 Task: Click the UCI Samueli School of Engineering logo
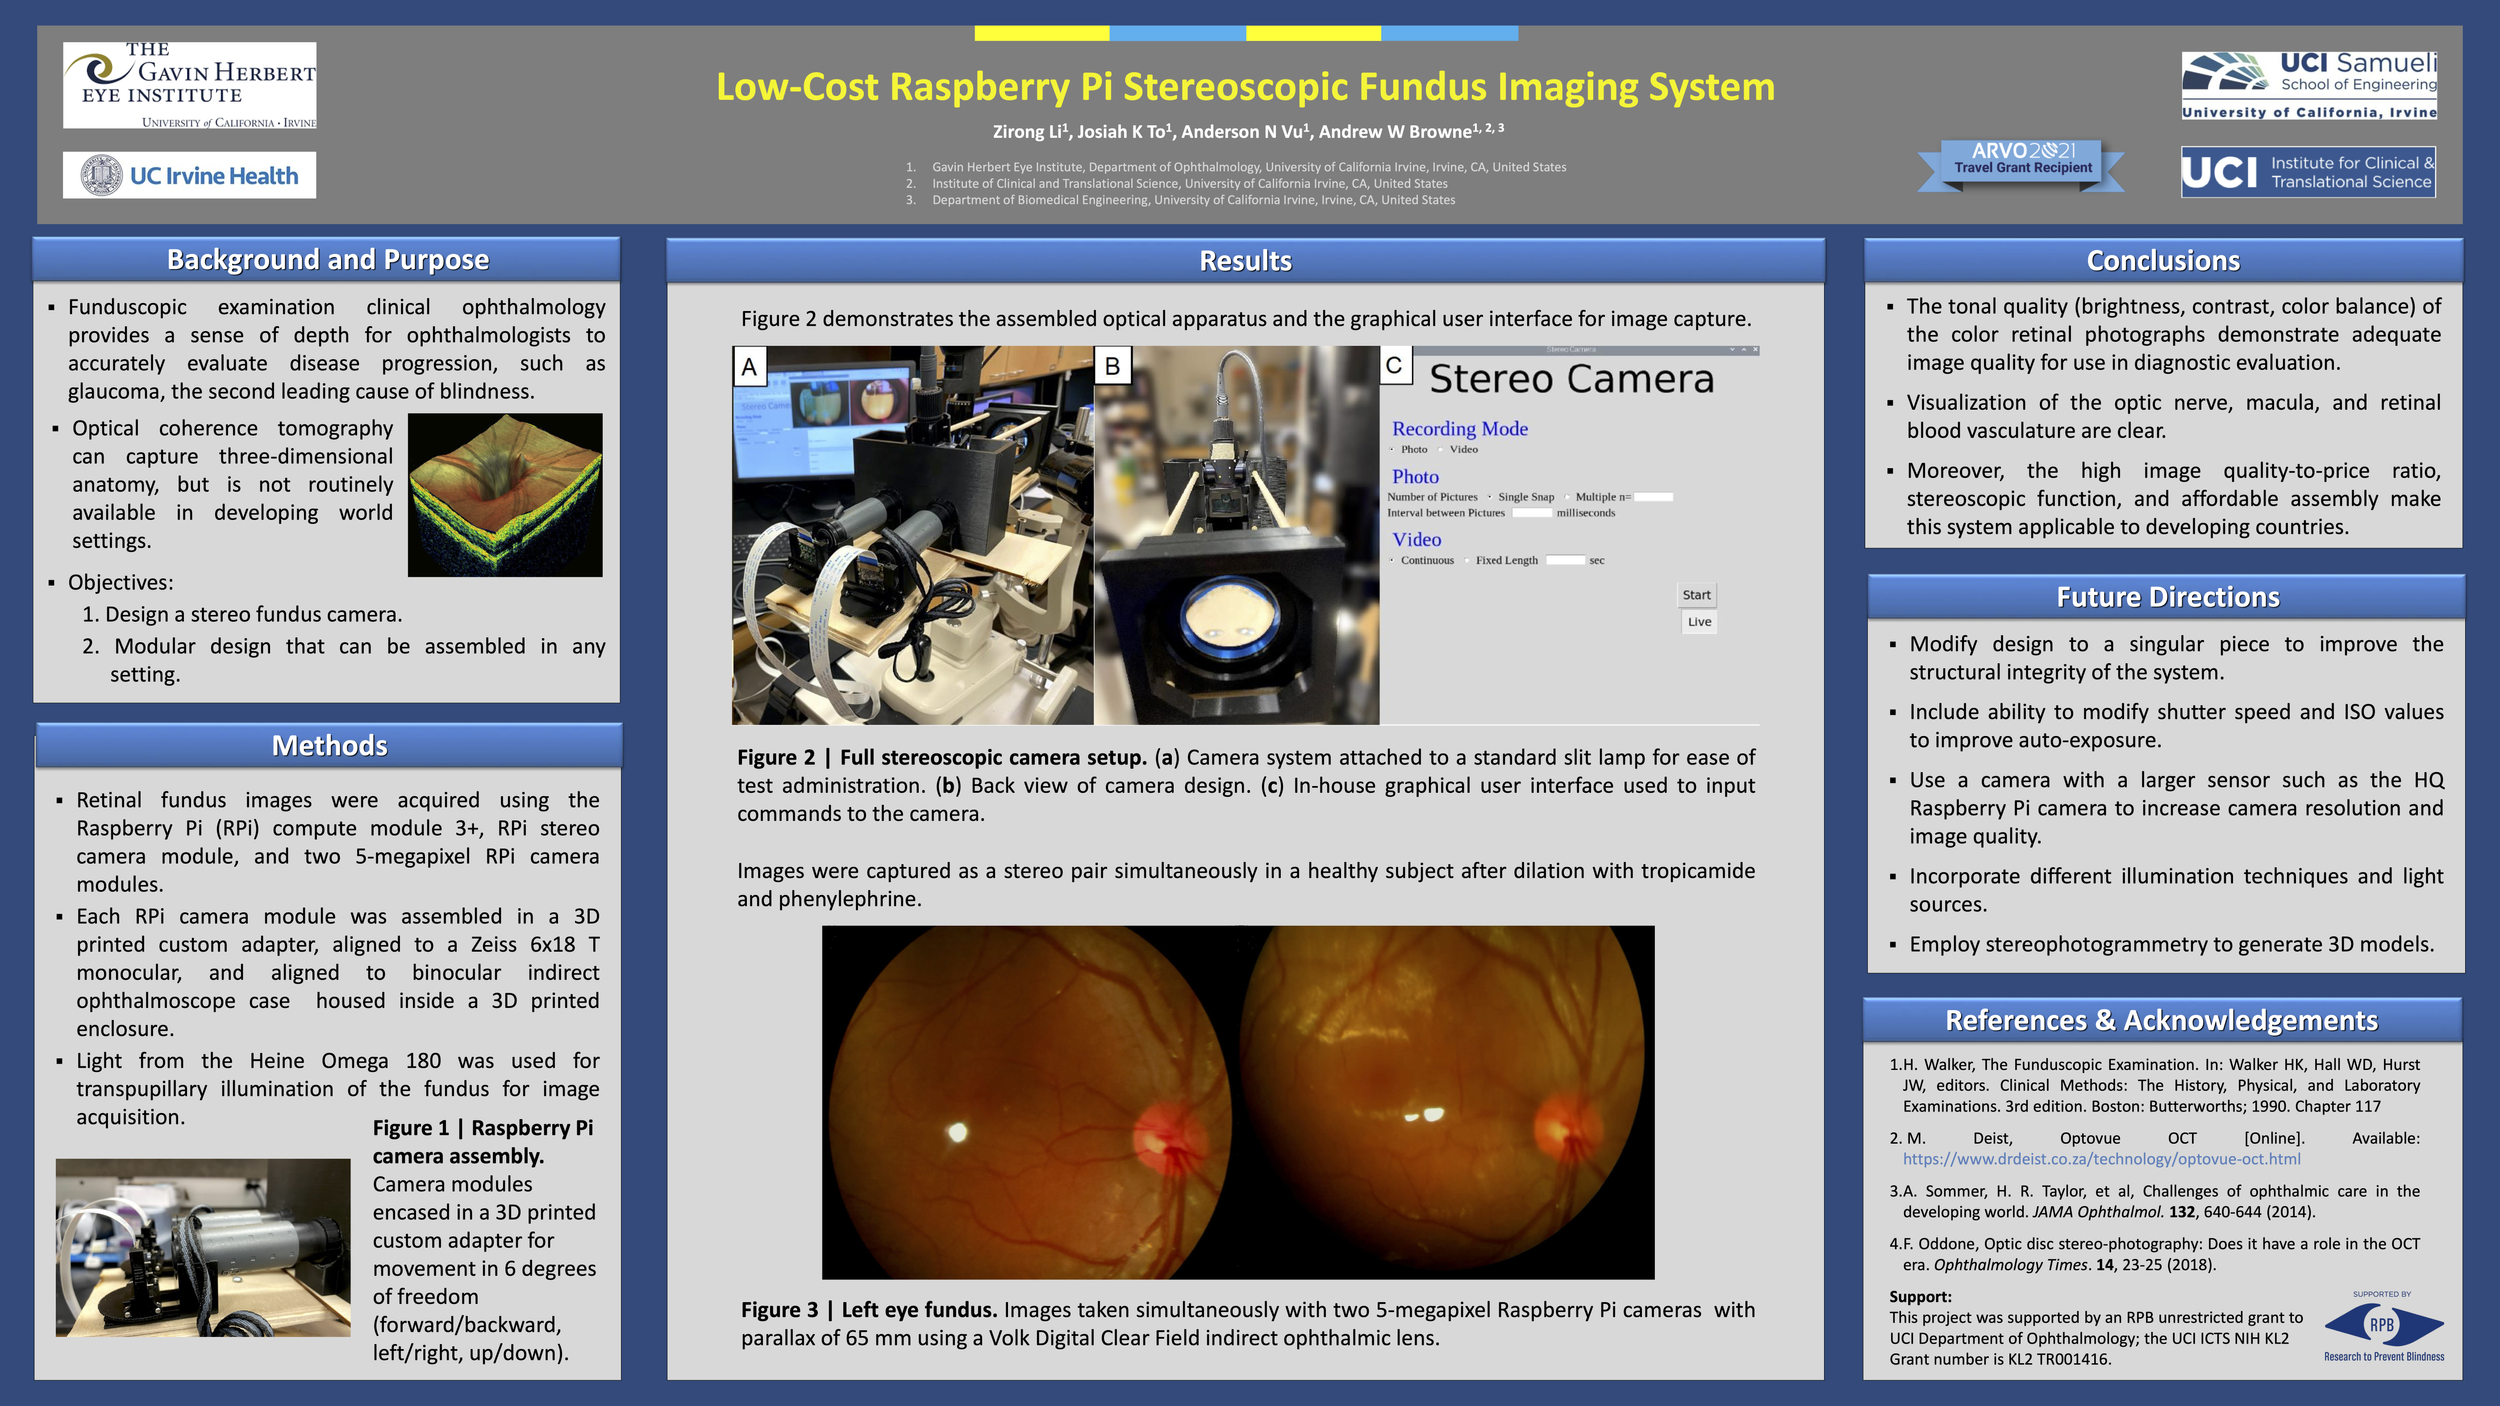[x=2308, y=85]
